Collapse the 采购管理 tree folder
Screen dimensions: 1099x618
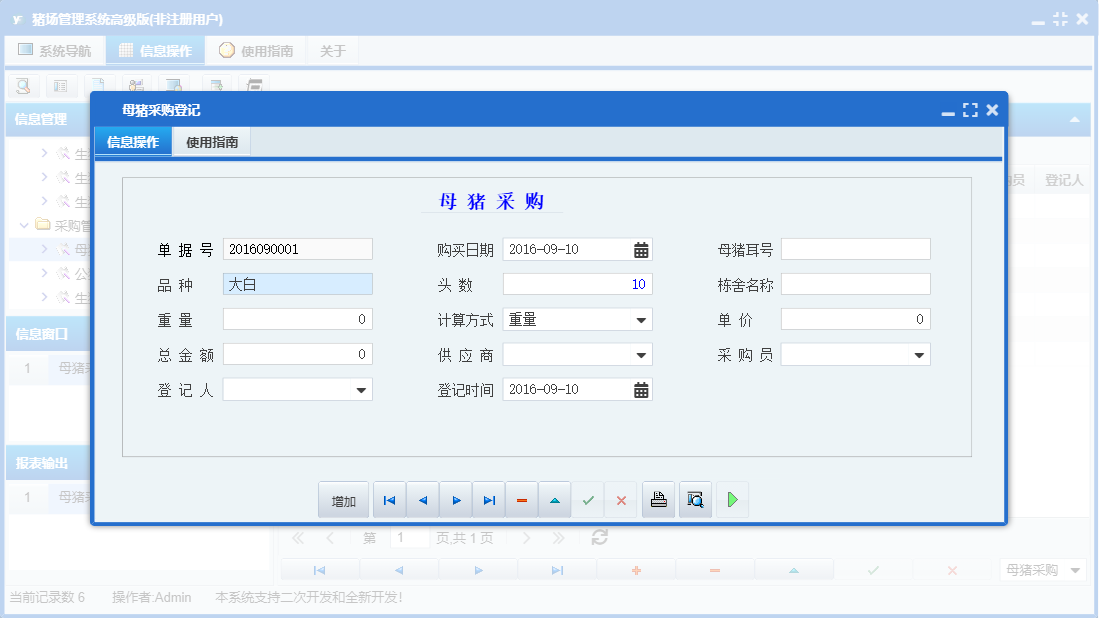pyautogui.click(x=25, y=225)
